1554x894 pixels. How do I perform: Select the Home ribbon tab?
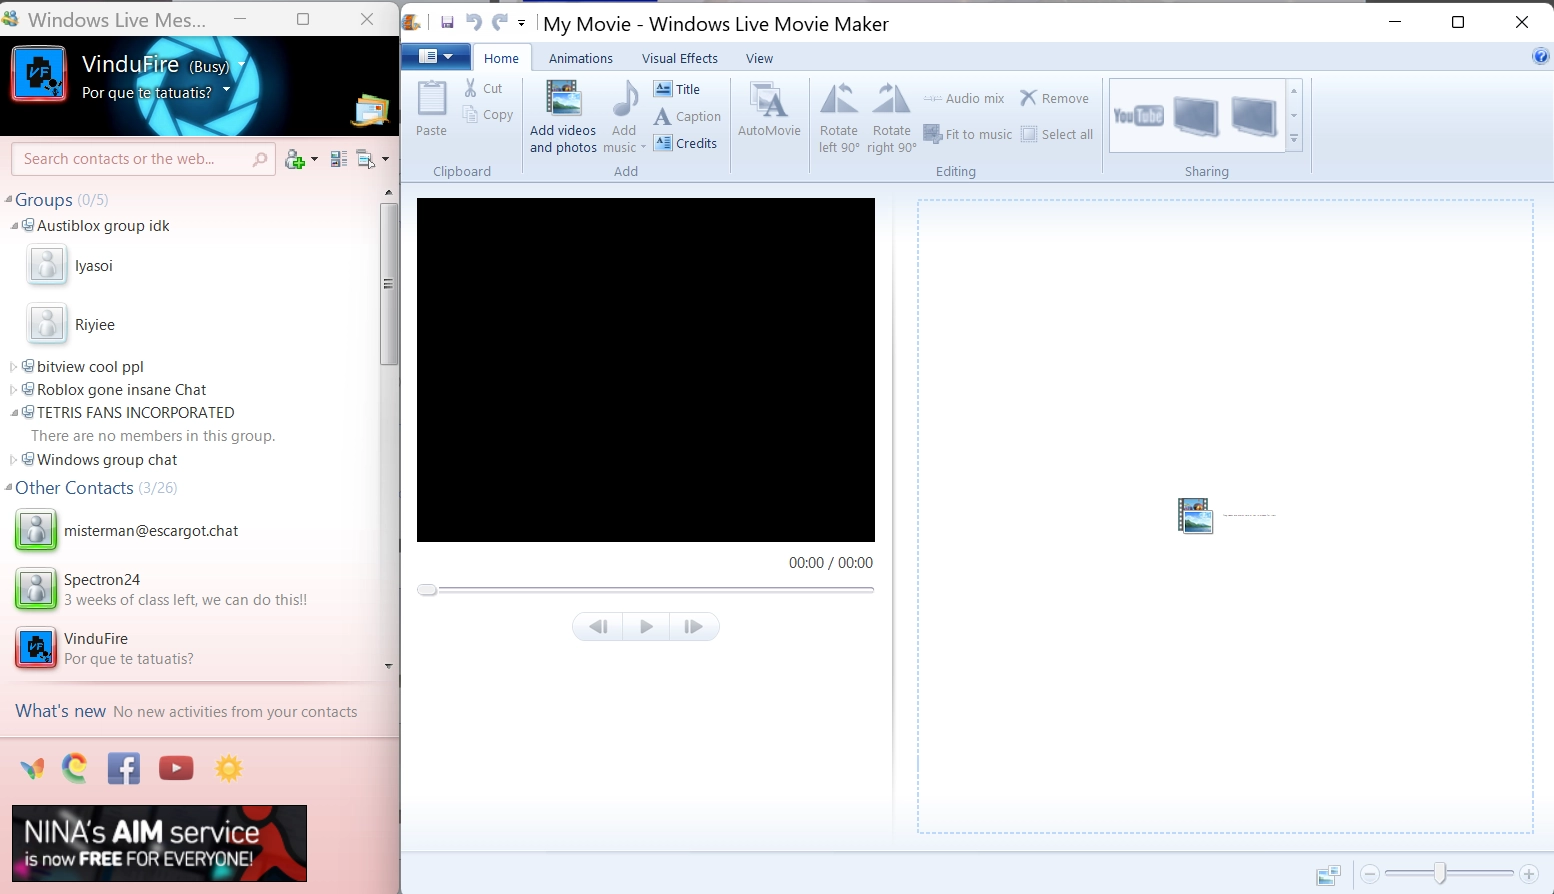501,58
